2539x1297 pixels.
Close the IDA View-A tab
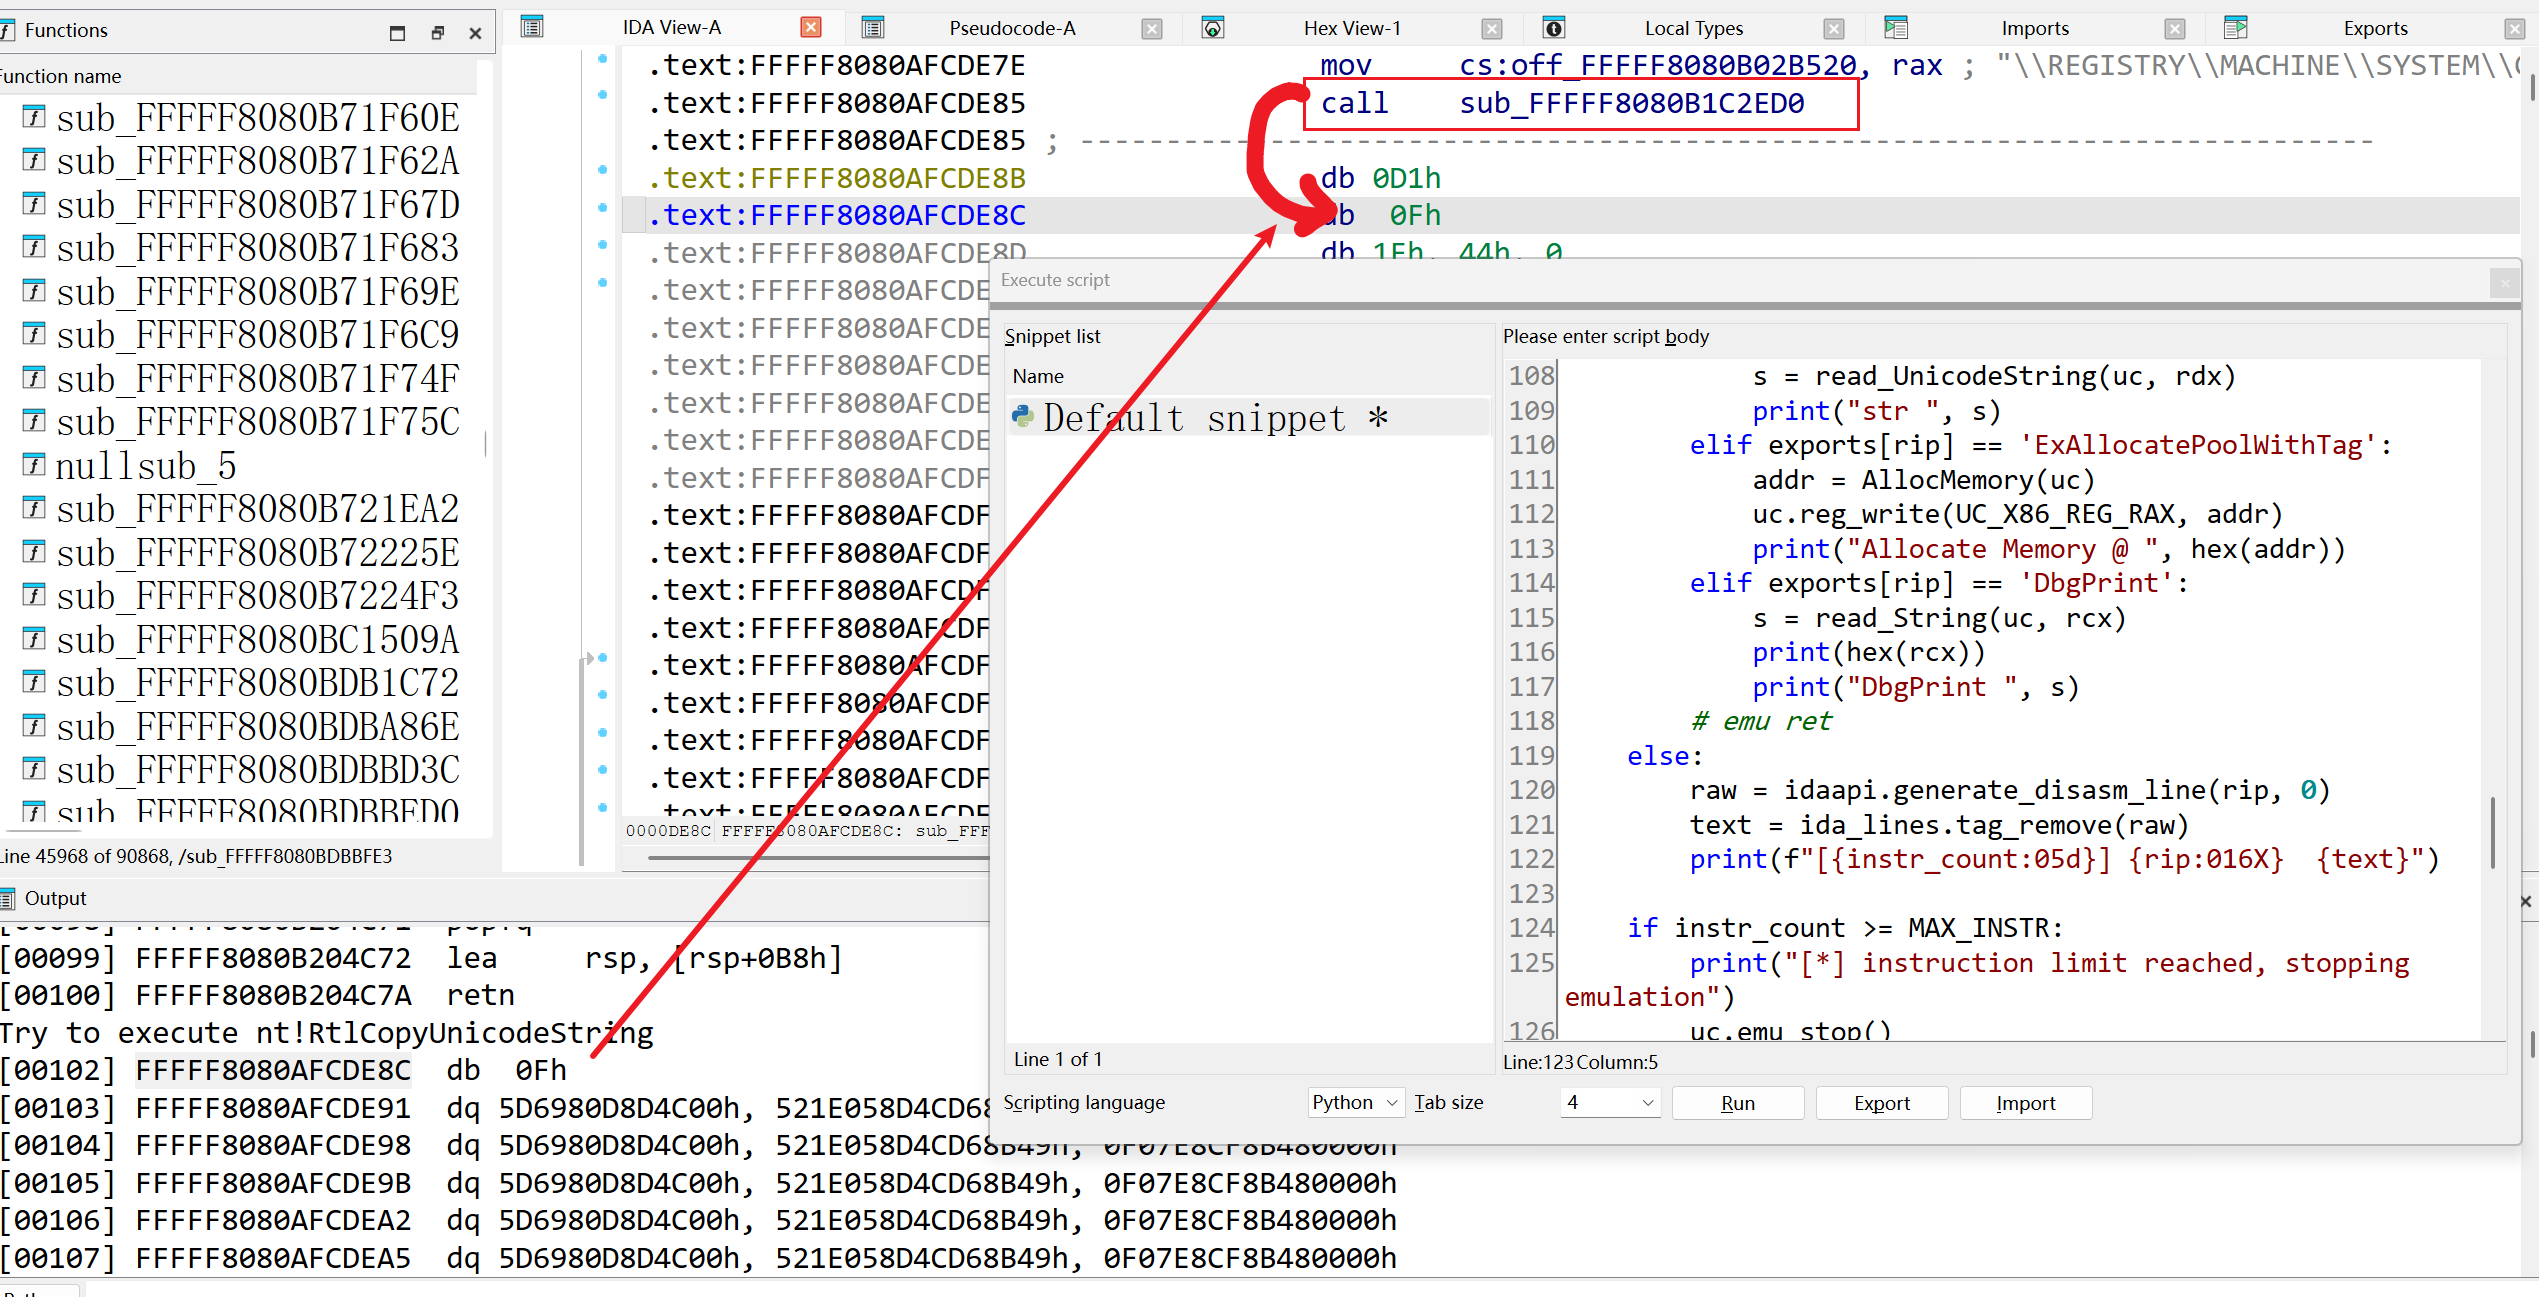click(811, 27)
